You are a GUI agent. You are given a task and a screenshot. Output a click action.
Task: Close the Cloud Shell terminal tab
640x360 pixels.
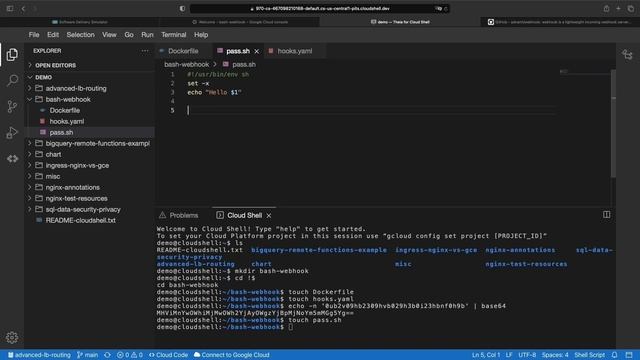(269, 216)
